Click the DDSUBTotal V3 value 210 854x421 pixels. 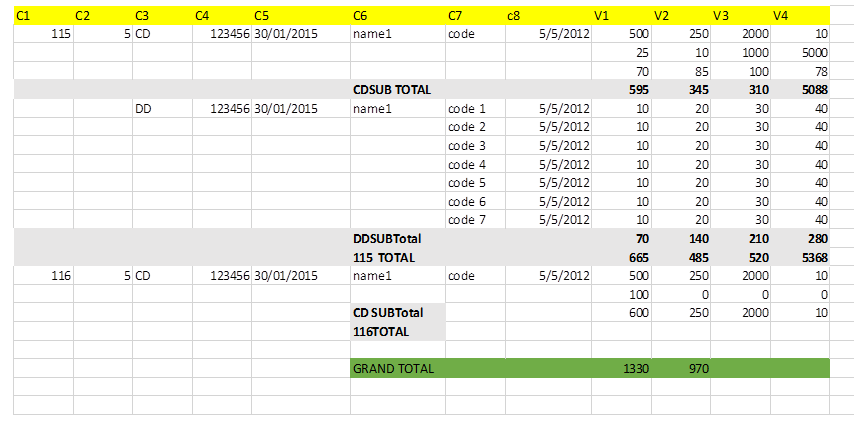[741, 239]
